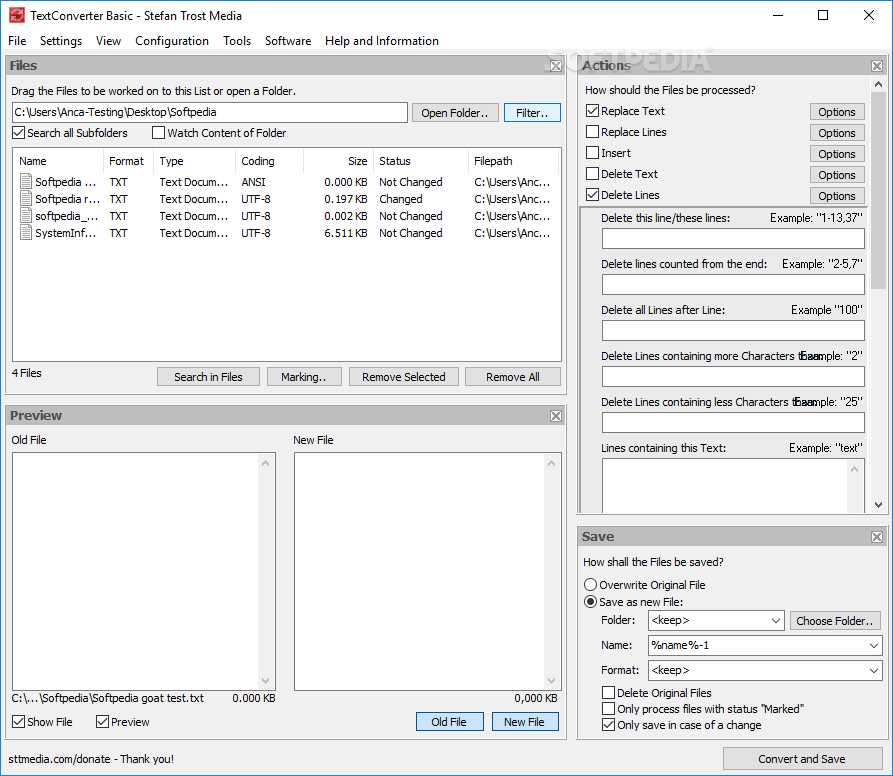The width and height of the screenshot is (893, 776).
Task: Expand the Format dropdown in Save panel
Action: coord(874,671)
